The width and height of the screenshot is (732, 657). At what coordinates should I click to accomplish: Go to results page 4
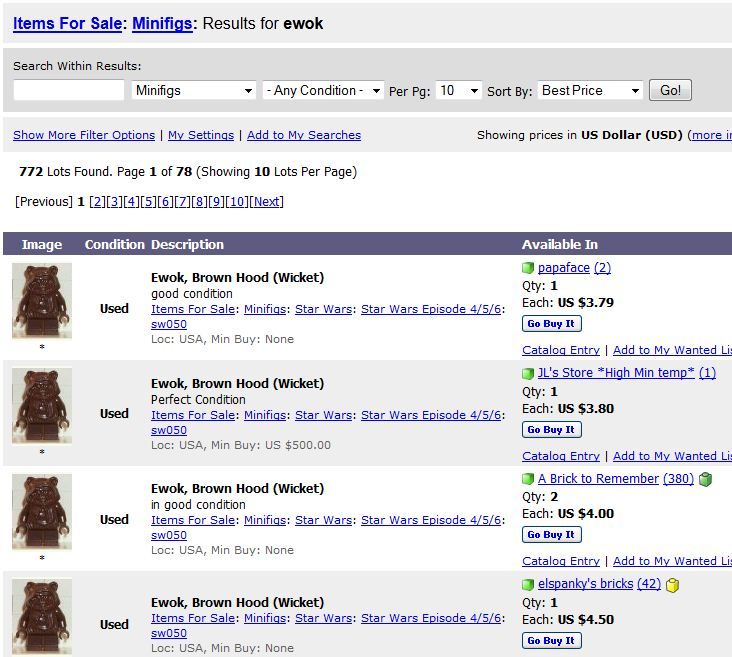pyautogui.click(x=131, y=202)
